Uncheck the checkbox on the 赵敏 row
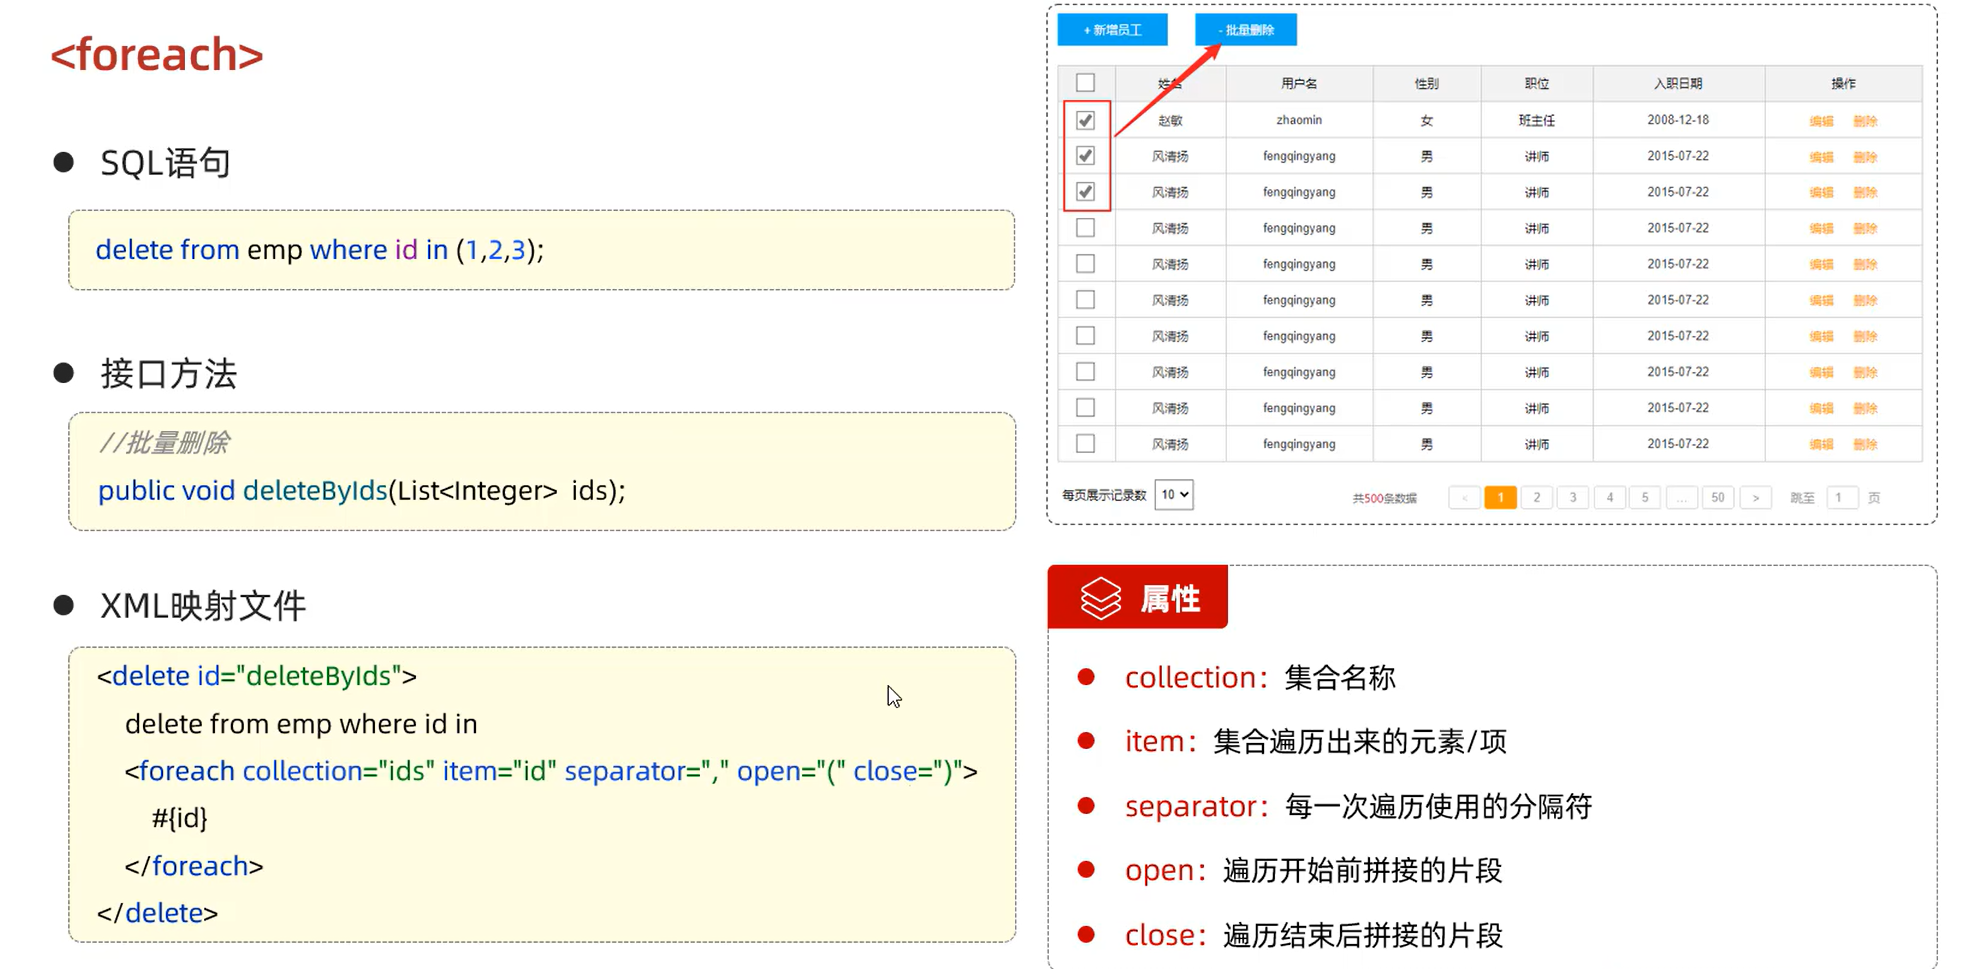1964x969 pixels. click(x=1086, y=119)
